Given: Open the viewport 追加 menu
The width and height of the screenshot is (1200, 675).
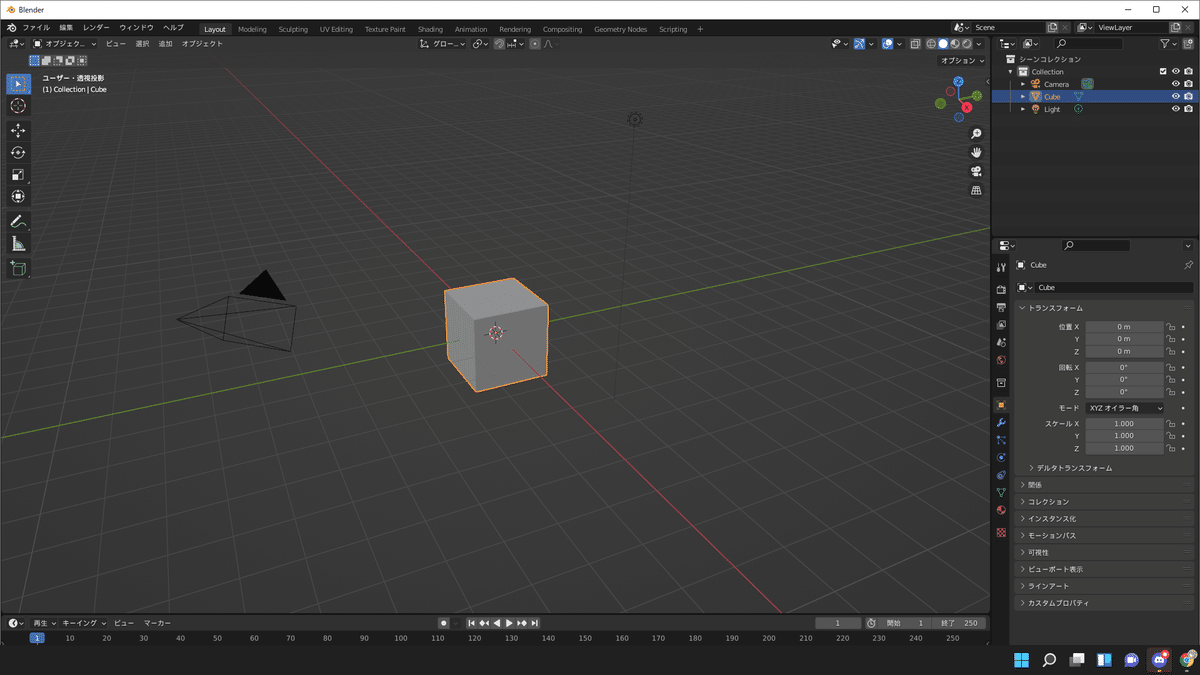Looking at the screenshot, I should click(x=165, y=44).
